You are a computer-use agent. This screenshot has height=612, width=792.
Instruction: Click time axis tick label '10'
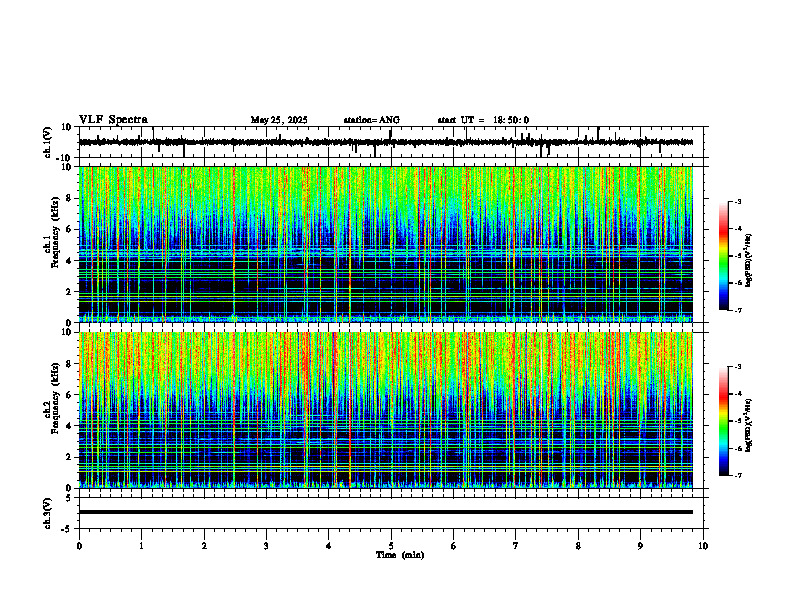[703, 546]
